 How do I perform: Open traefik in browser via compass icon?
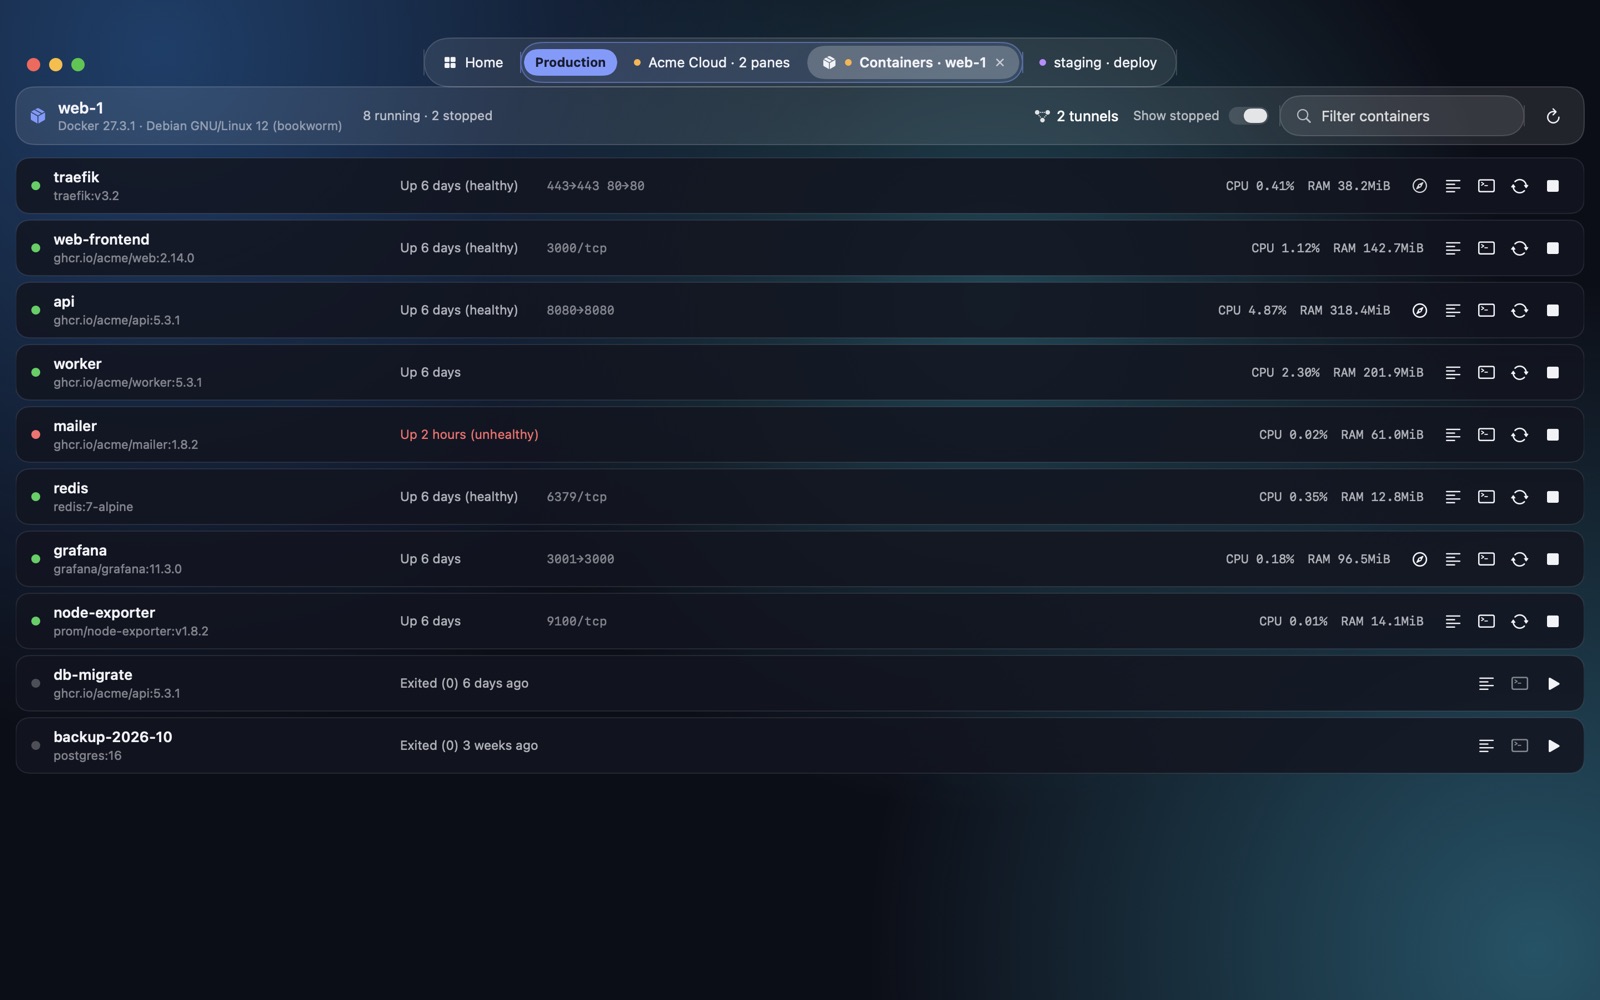(x=1419, y=186)
